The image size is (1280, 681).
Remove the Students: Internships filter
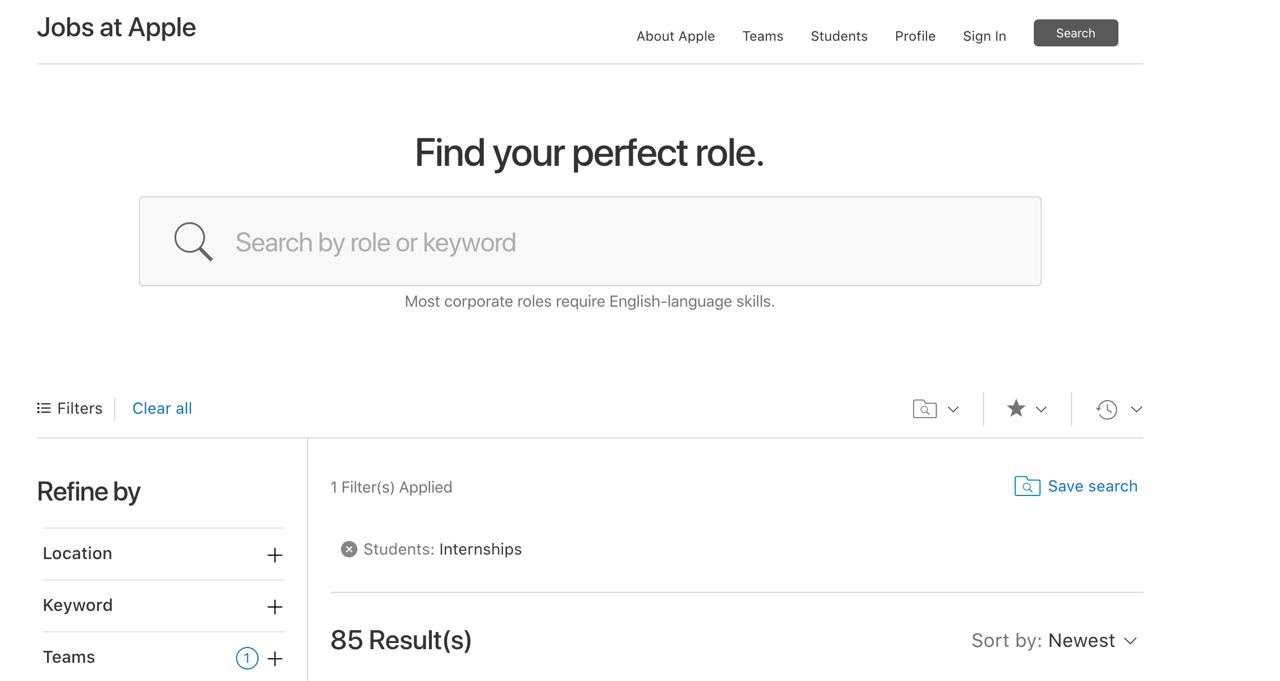pyautogui.click(x=349, y=549)
